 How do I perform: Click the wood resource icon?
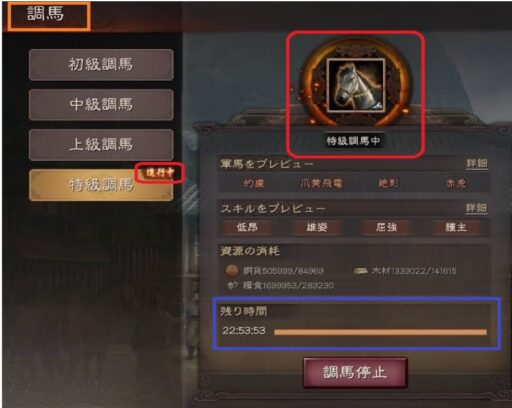coord(361,271)
